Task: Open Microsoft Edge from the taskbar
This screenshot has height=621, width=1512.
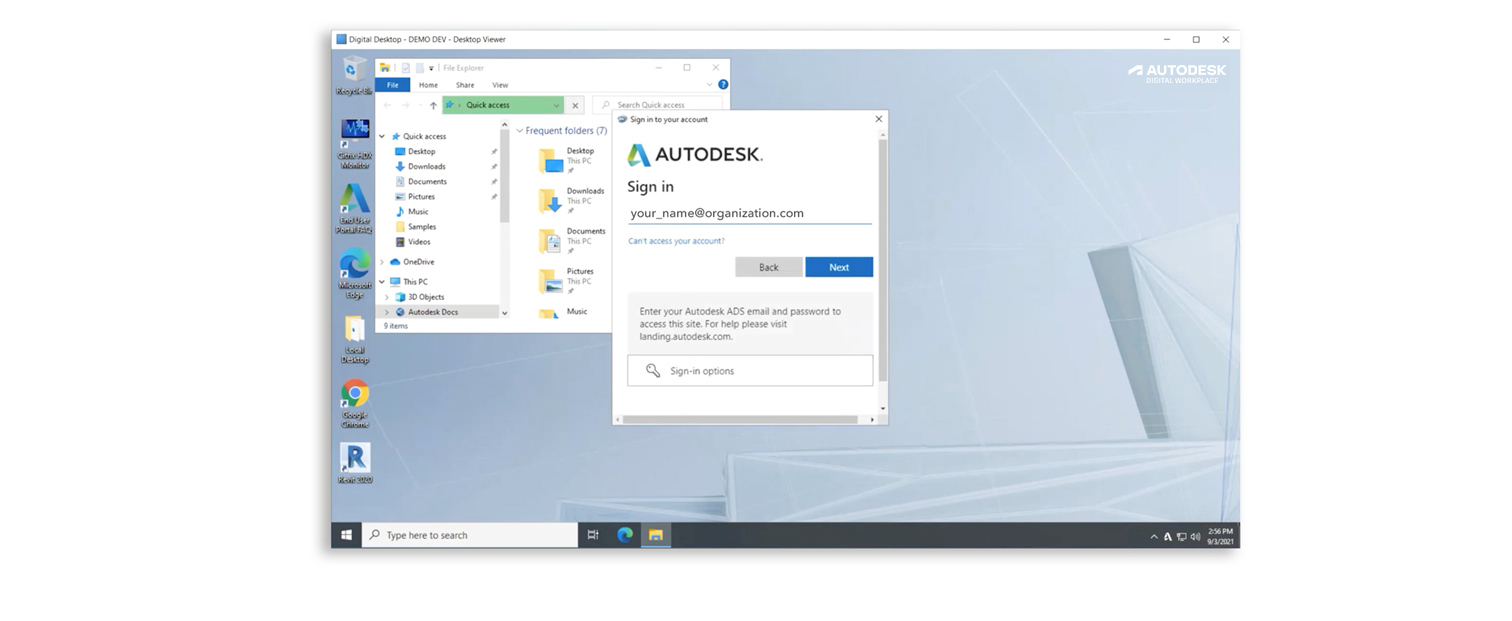Action: pos(625,535)
